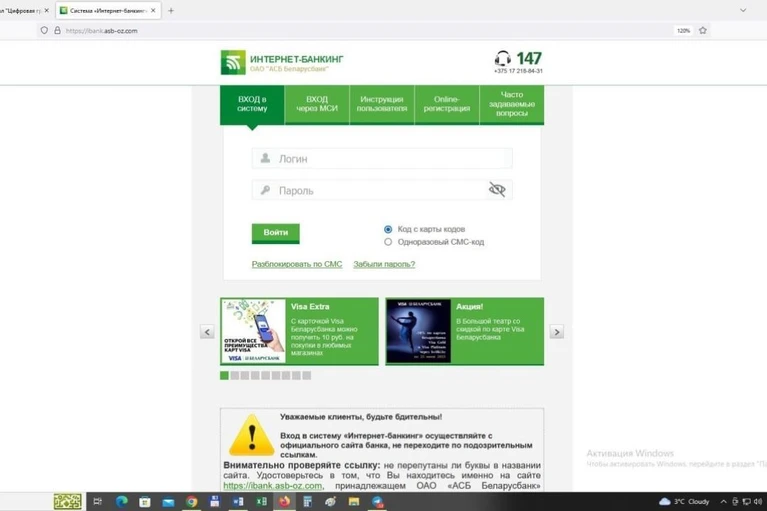Screen dimensions: 767x511
Task: Click into the 'Логин' input field
Action: point(382,158)
